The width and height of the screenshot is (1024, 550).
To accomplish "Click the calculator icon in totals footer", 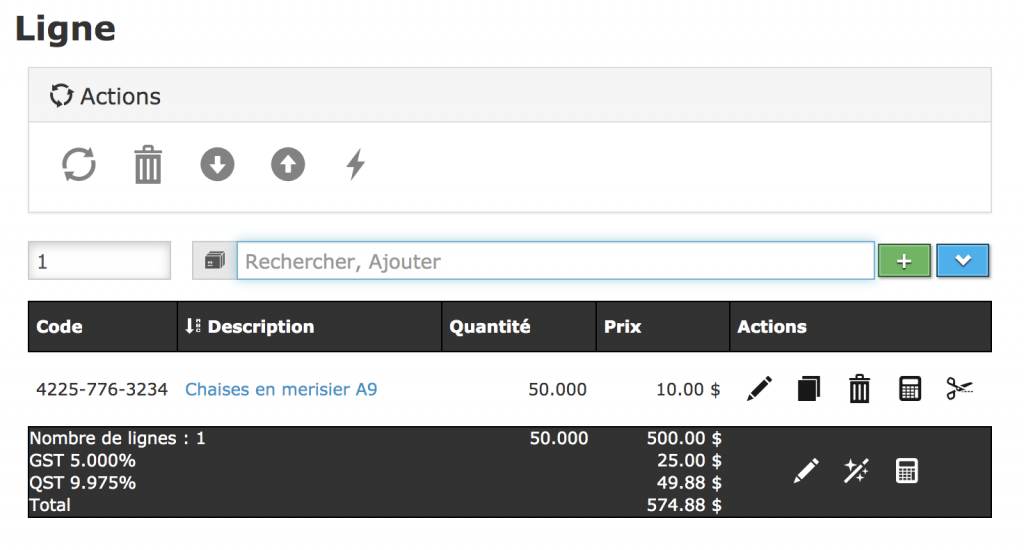I will (x=907, y=471).
